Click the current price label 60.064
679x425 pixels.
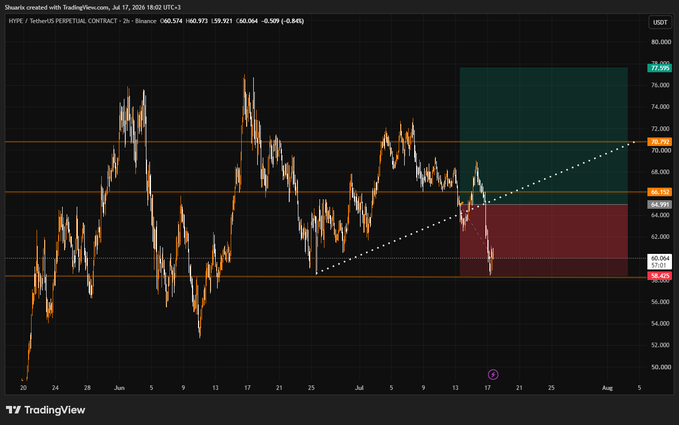(660, 258)
